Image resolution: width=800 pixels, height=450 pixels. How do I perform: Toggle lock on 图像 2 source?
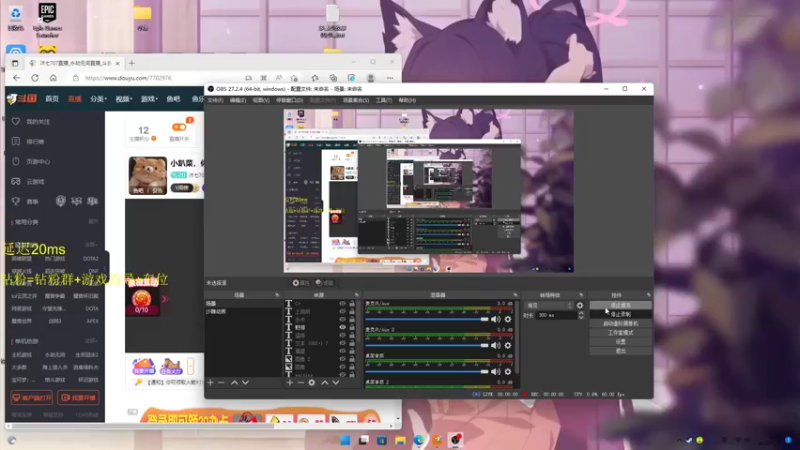352,359
